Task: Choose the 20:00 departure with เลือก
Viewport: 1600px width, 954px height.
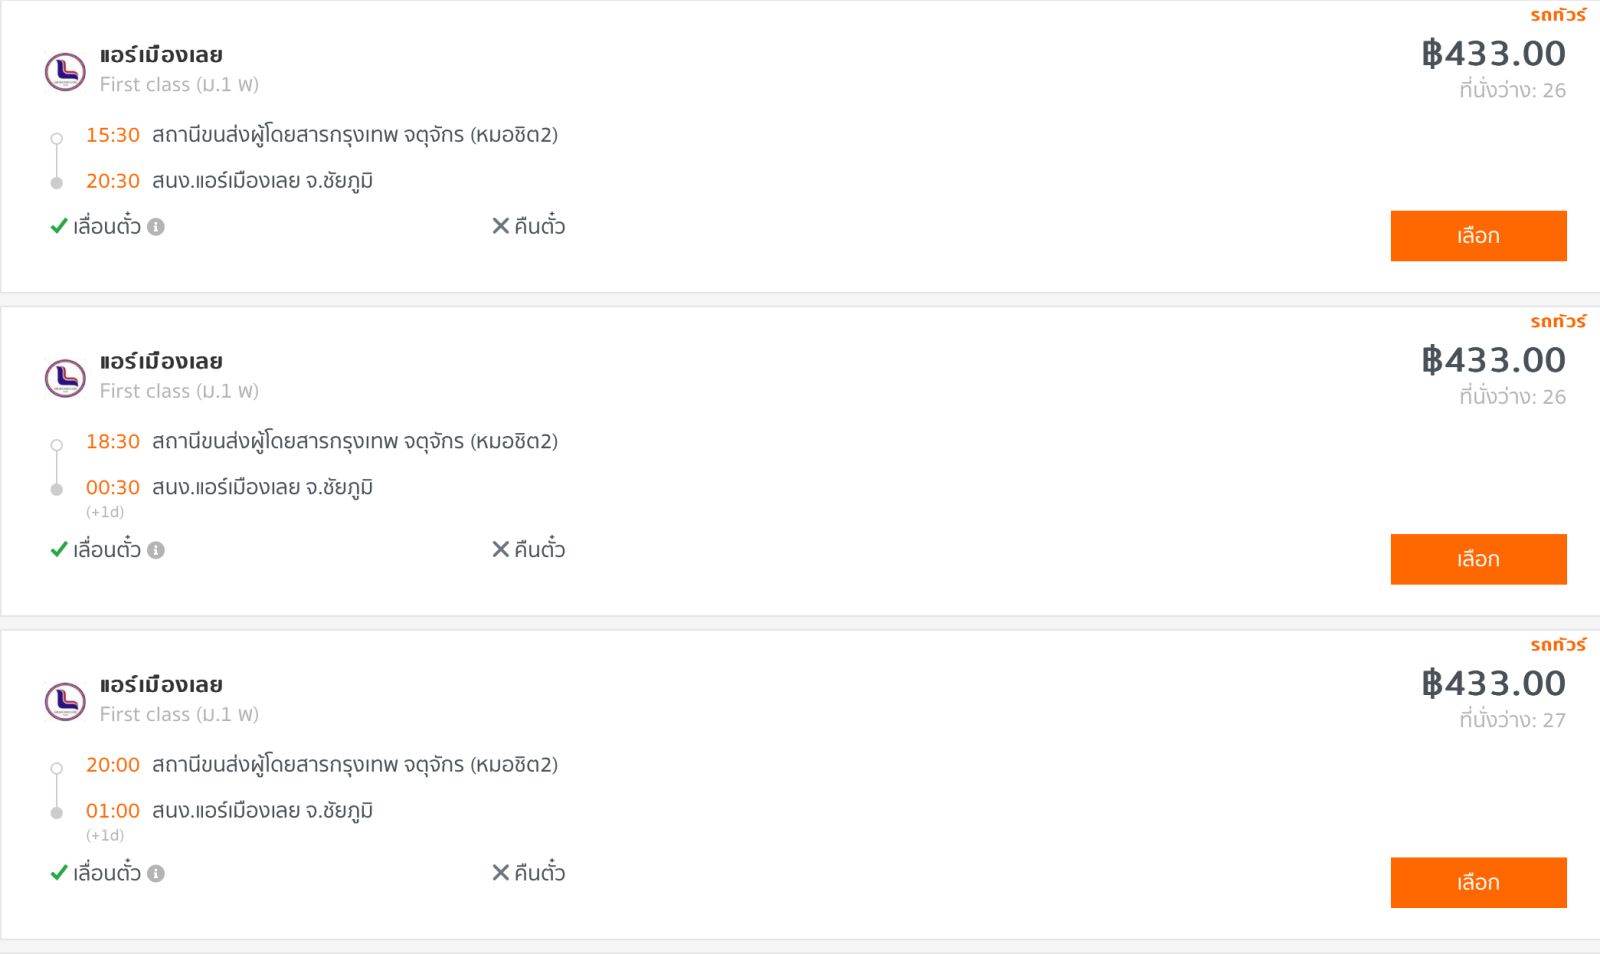Action: [x=1478, y=882]
